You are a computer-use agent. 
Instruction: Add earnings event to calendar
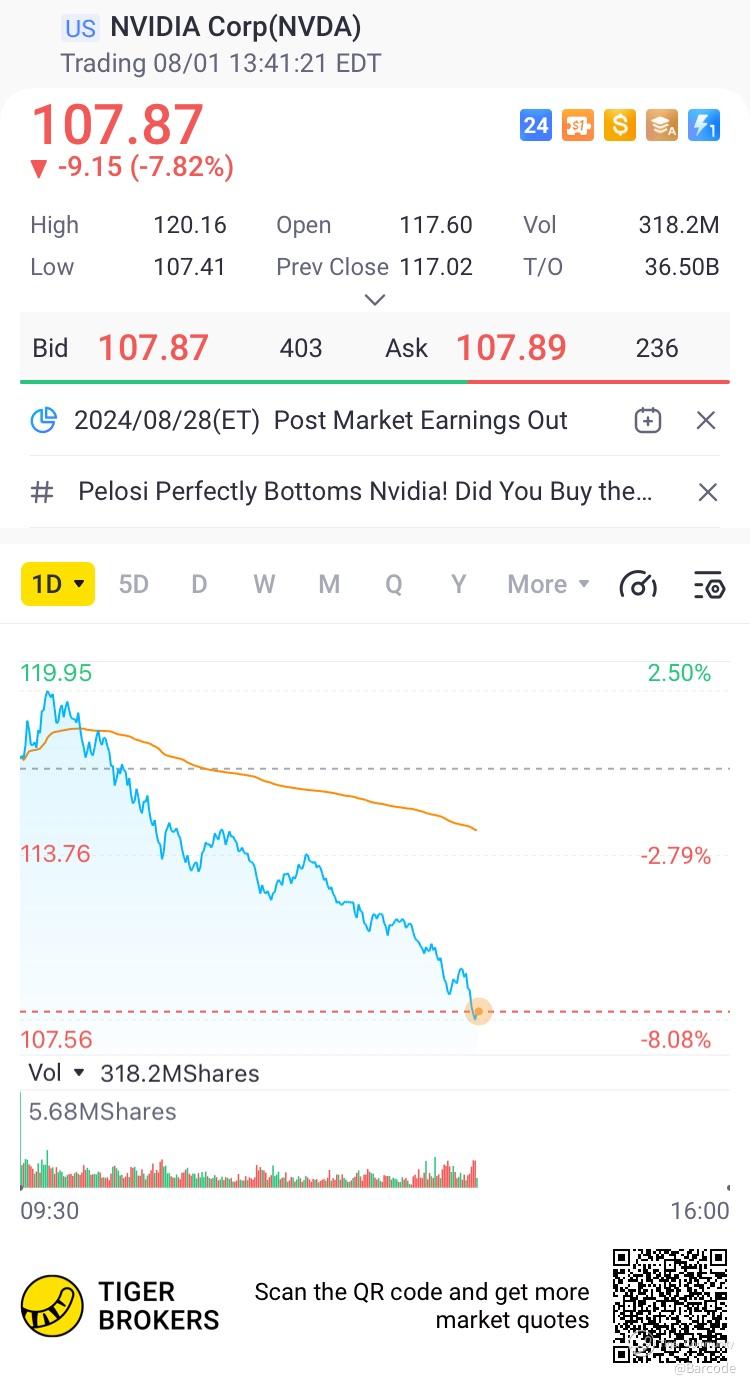[x=648, y=420]
